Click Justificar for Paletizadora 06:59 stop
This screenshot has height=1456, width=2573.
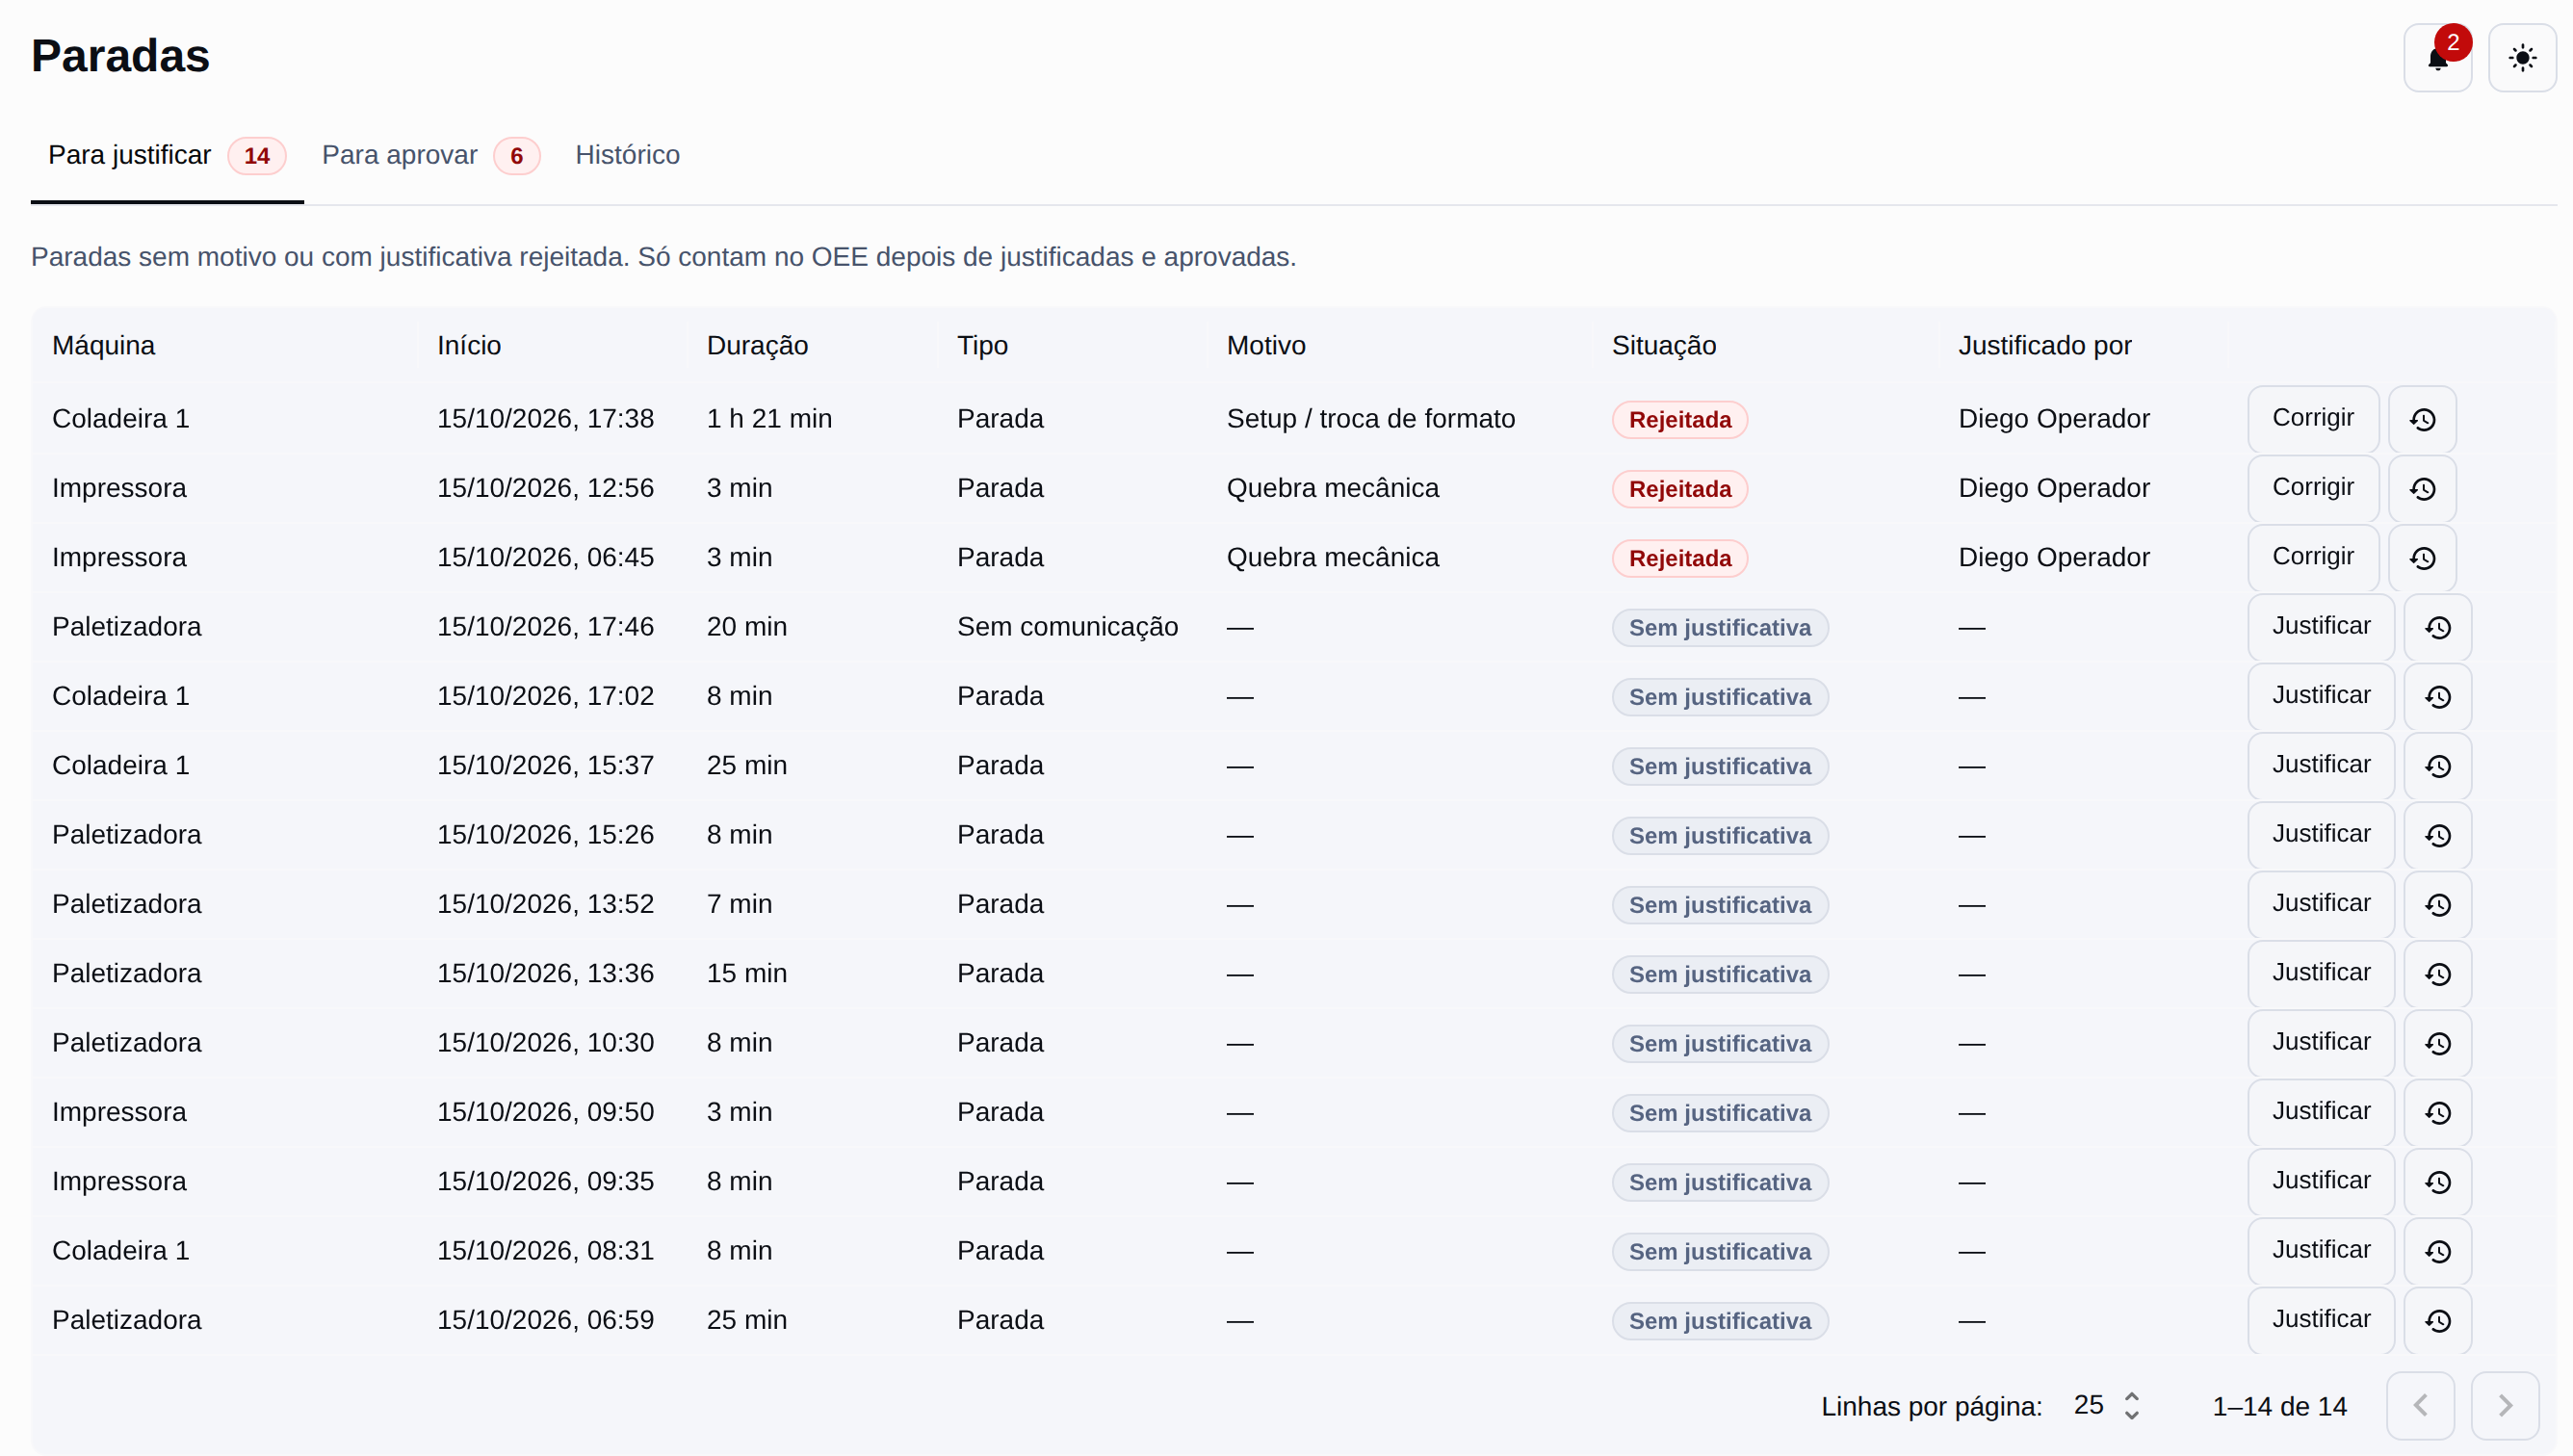tap(2321, 1321)
